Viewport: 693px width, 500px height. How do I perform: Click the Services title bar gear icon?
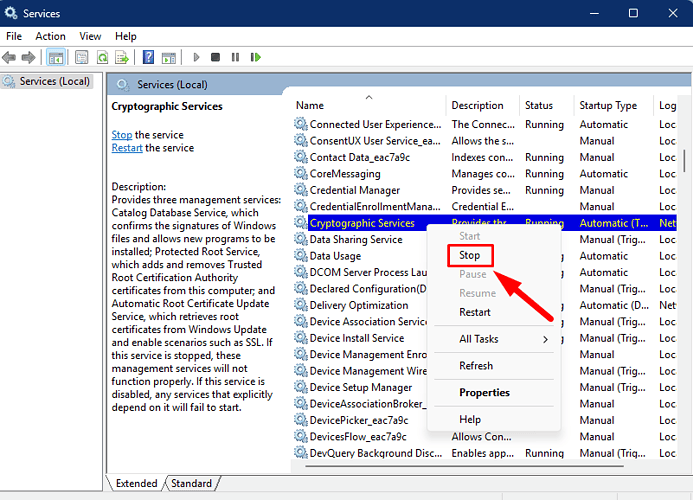click(11, 13)
